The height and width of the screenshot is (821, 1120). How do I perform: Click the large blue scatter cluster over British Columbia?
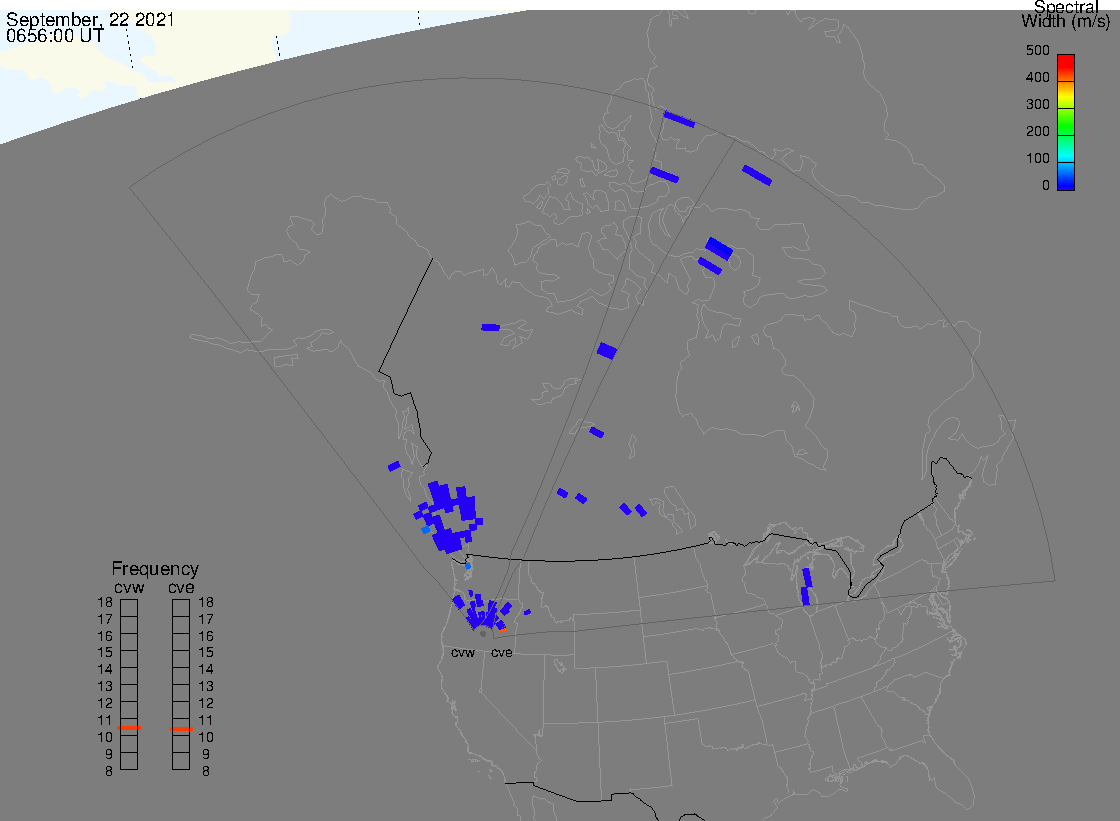click(x=449, y=518)
